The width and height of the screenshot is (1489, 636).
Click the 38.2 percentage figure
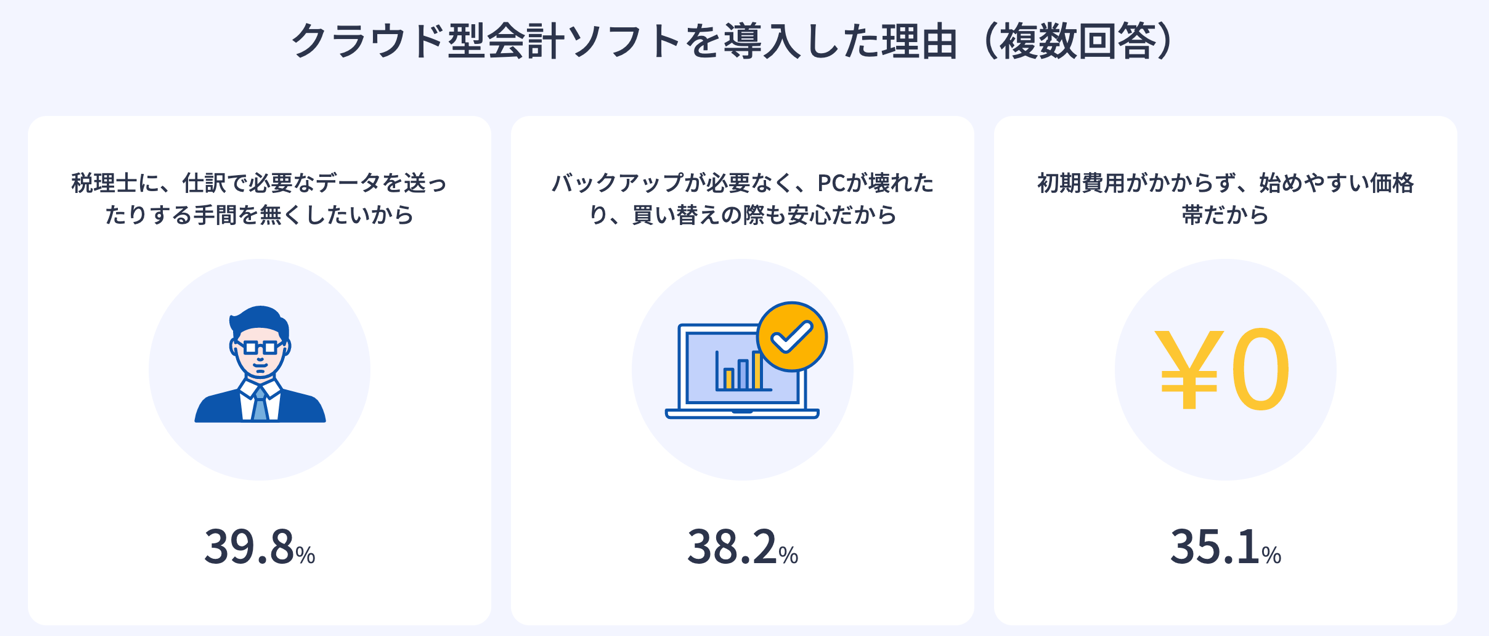tap(733, 547)
